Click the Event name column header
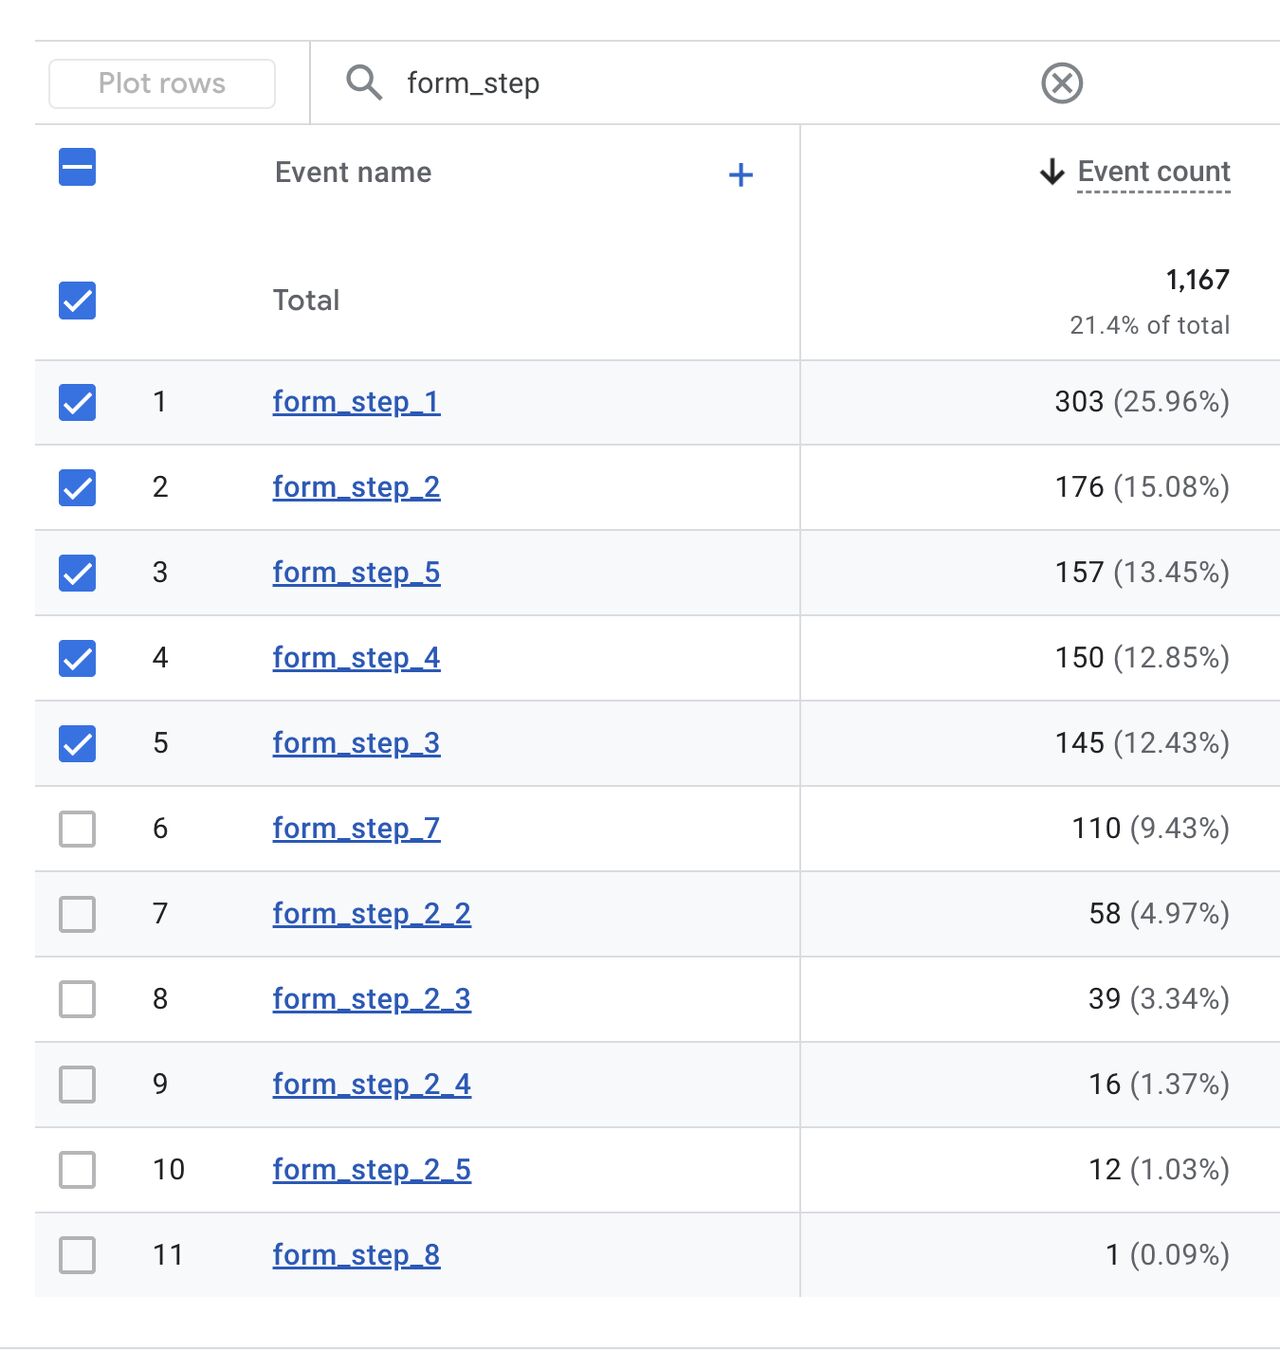Image resolution: width=1280 pixels, height=1350 pixels. 353,172
